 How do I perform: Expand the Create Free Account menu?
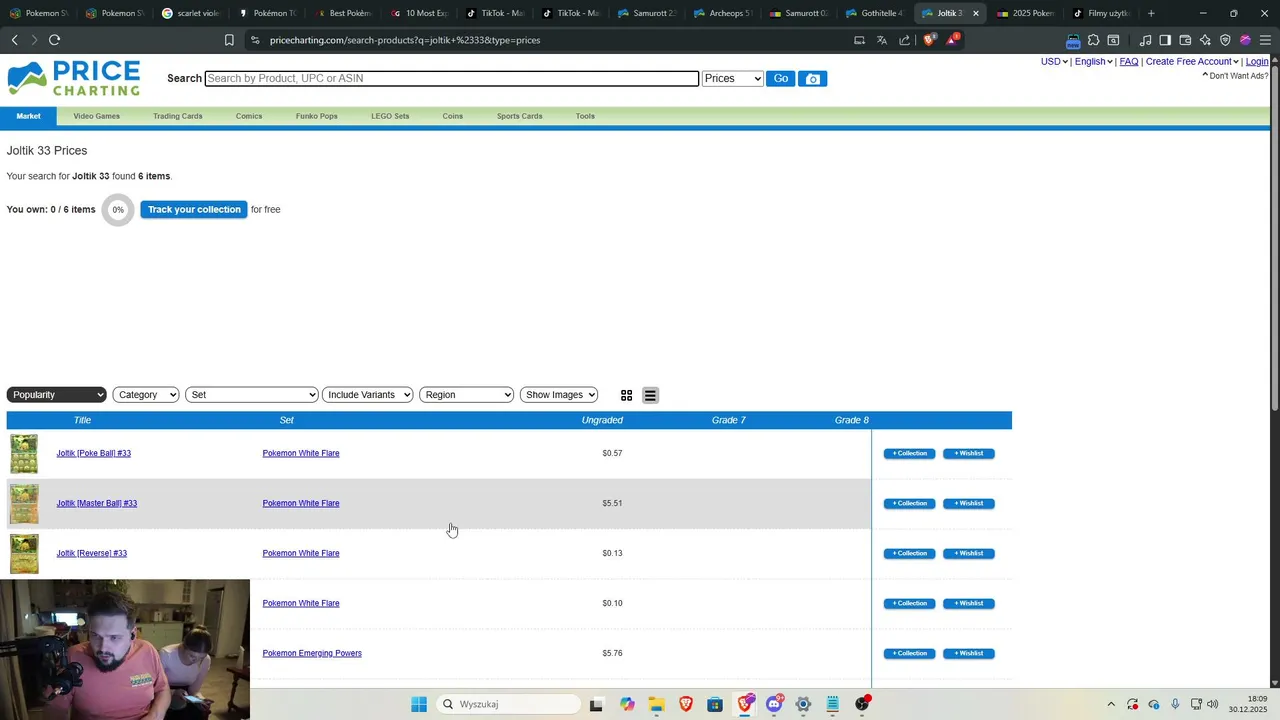pyautogui.click(x=1192, y=62)
